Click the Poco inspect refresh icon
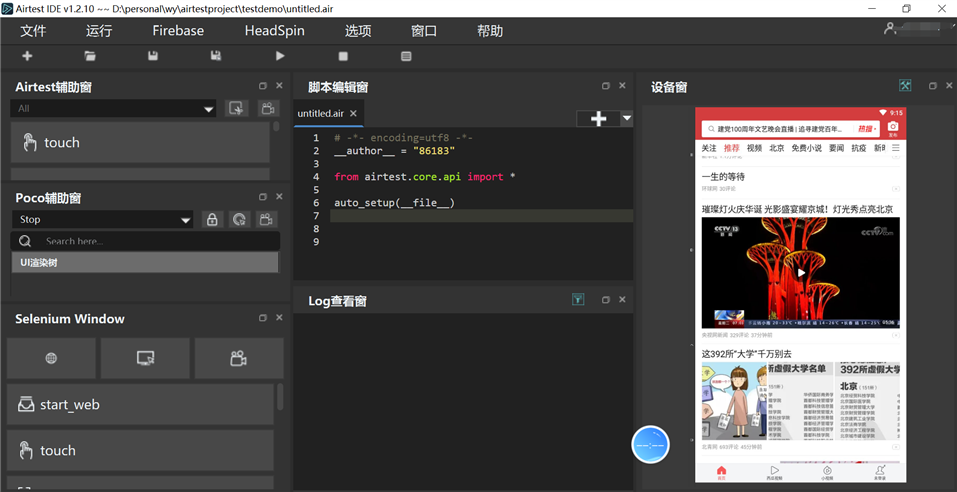The width and height of the screenshot is (957, 492). coord(240,220)
